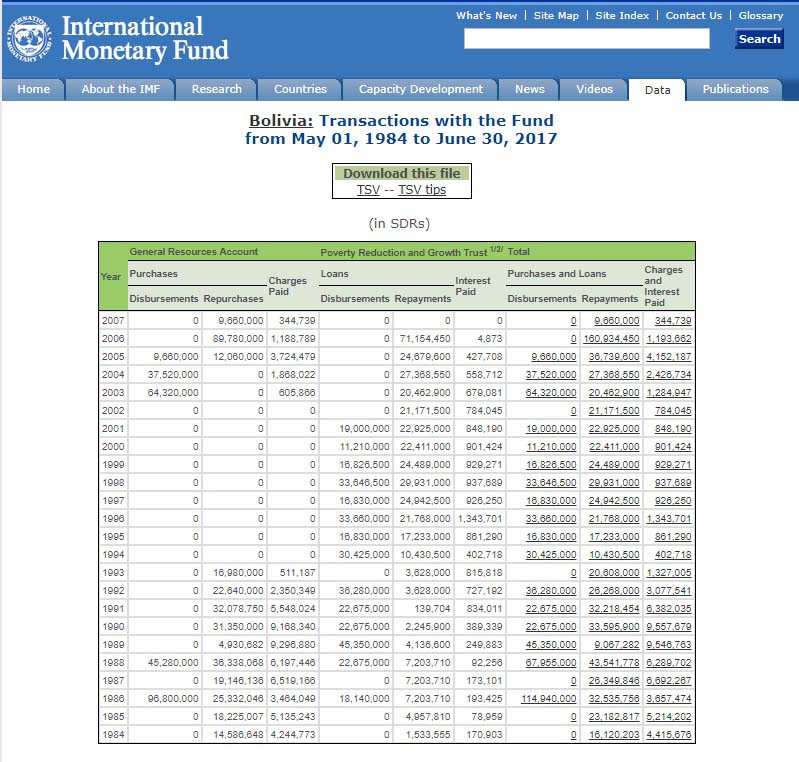Click 2000 total disbursements 11,210,000
The height and width of the screenshot is (762, 799).
point(551,446)
